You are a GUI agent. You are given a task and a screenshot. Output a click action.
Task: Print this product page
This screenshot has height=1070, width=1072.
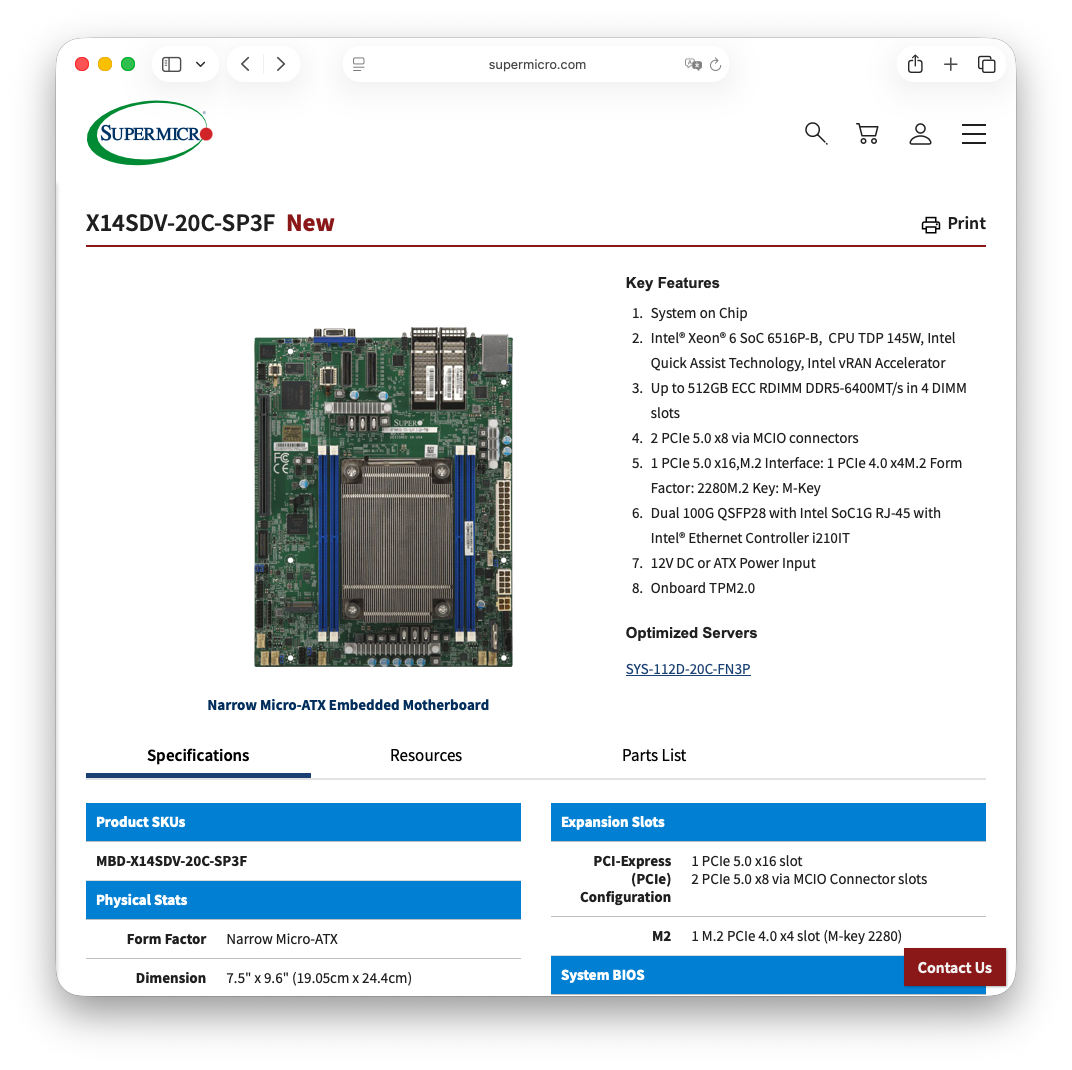coord(954,224)
